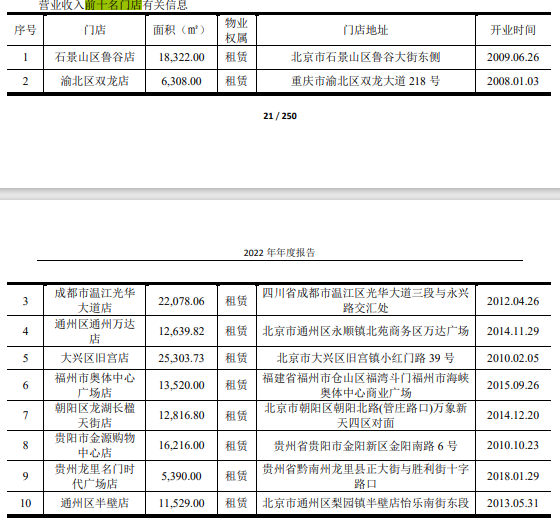Viewport: 560px width, 523px height.
Task: Click the opening date 2014.11.29
Action: pos(513,331)
